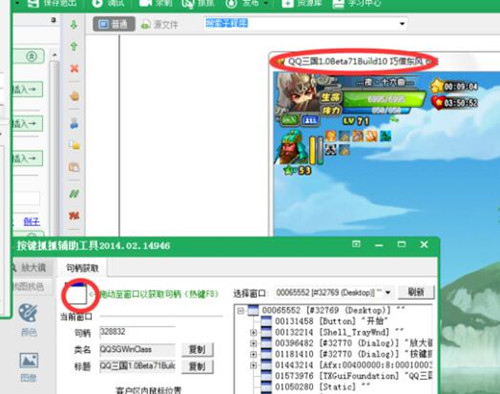Click 复制 button next to 标题 field
Screen dimensions: 500x394
[197, 367]
